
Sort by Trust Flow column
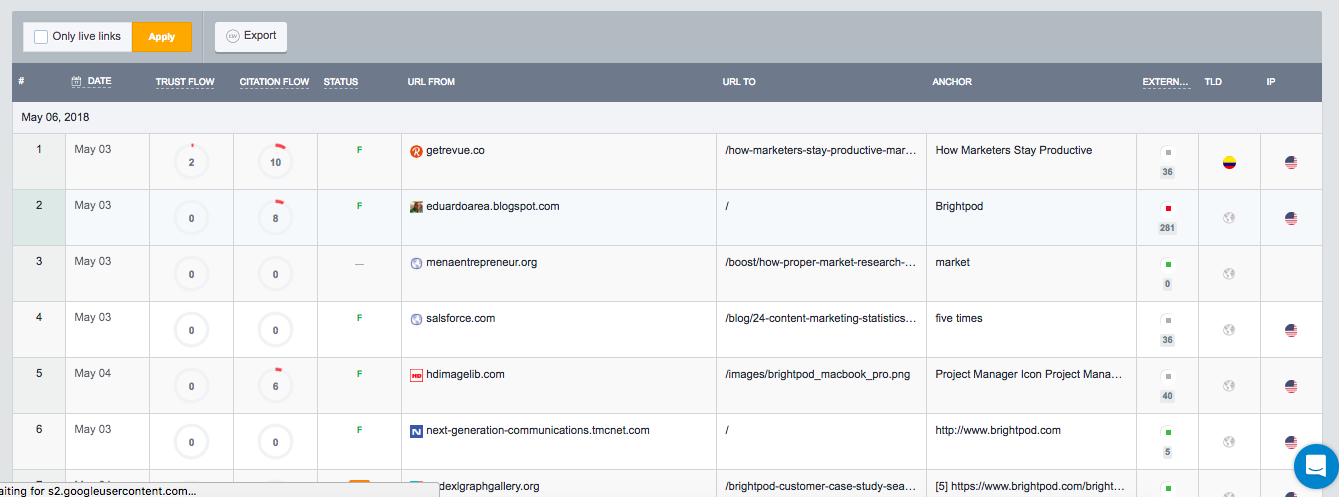(x=185, y=82)
